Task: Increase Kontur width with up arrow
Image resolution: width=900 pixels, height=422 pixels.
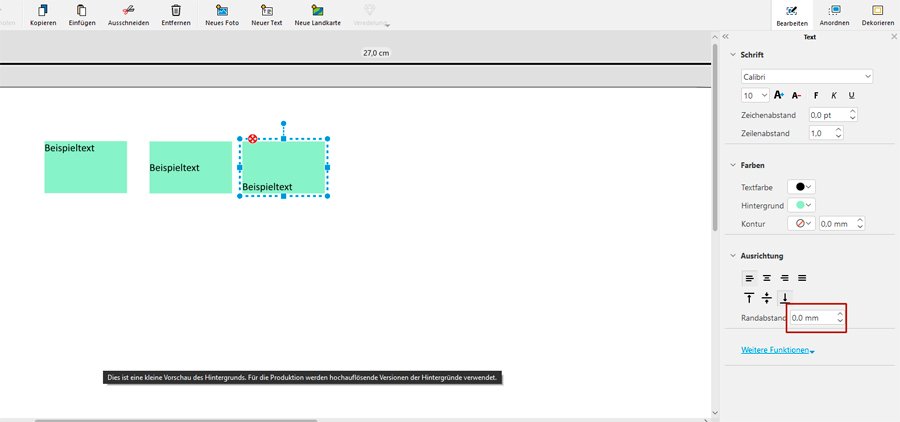Action: click(860, 220)
